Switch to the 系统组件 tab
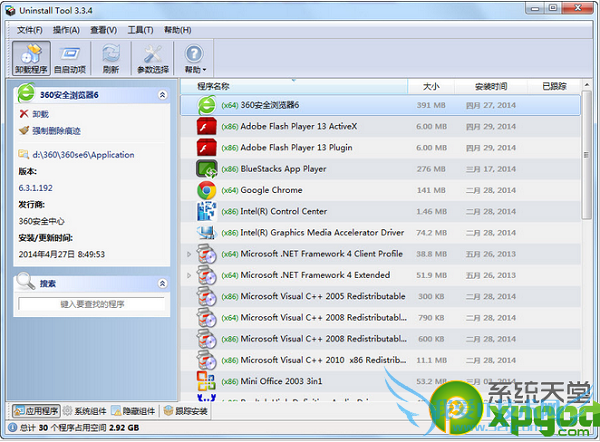This screenshot has width=600, height=442. click(x=85, y=411)
